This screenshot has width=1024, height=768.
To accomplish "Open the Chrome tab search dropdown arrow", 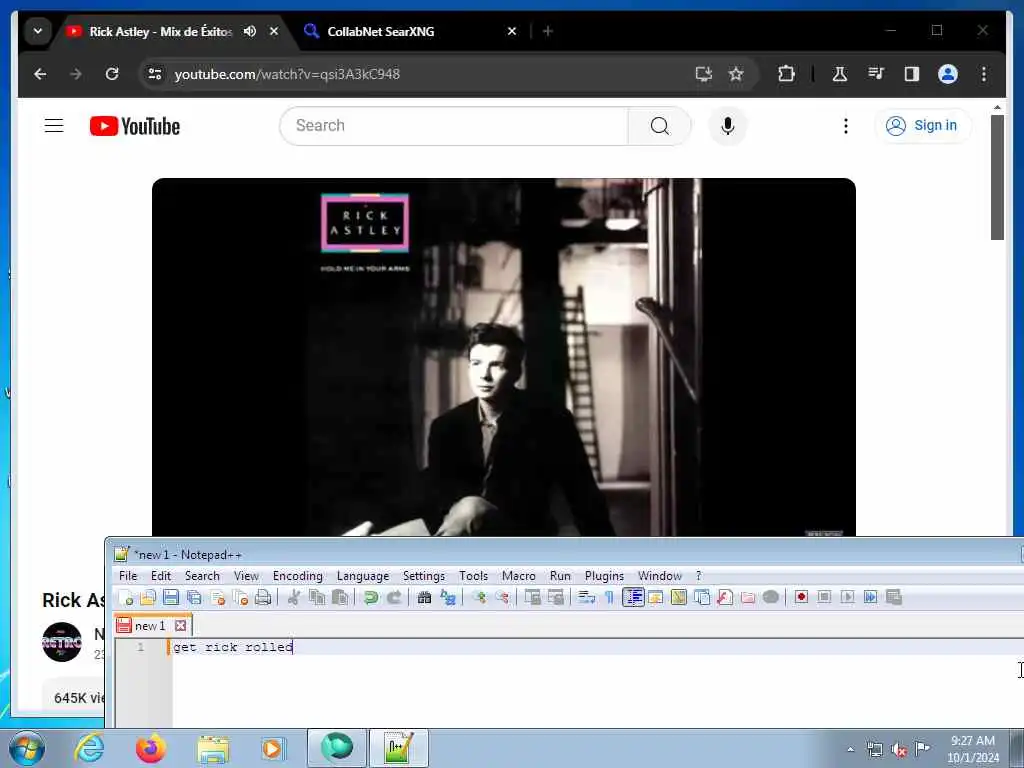I will pos(38,31).
